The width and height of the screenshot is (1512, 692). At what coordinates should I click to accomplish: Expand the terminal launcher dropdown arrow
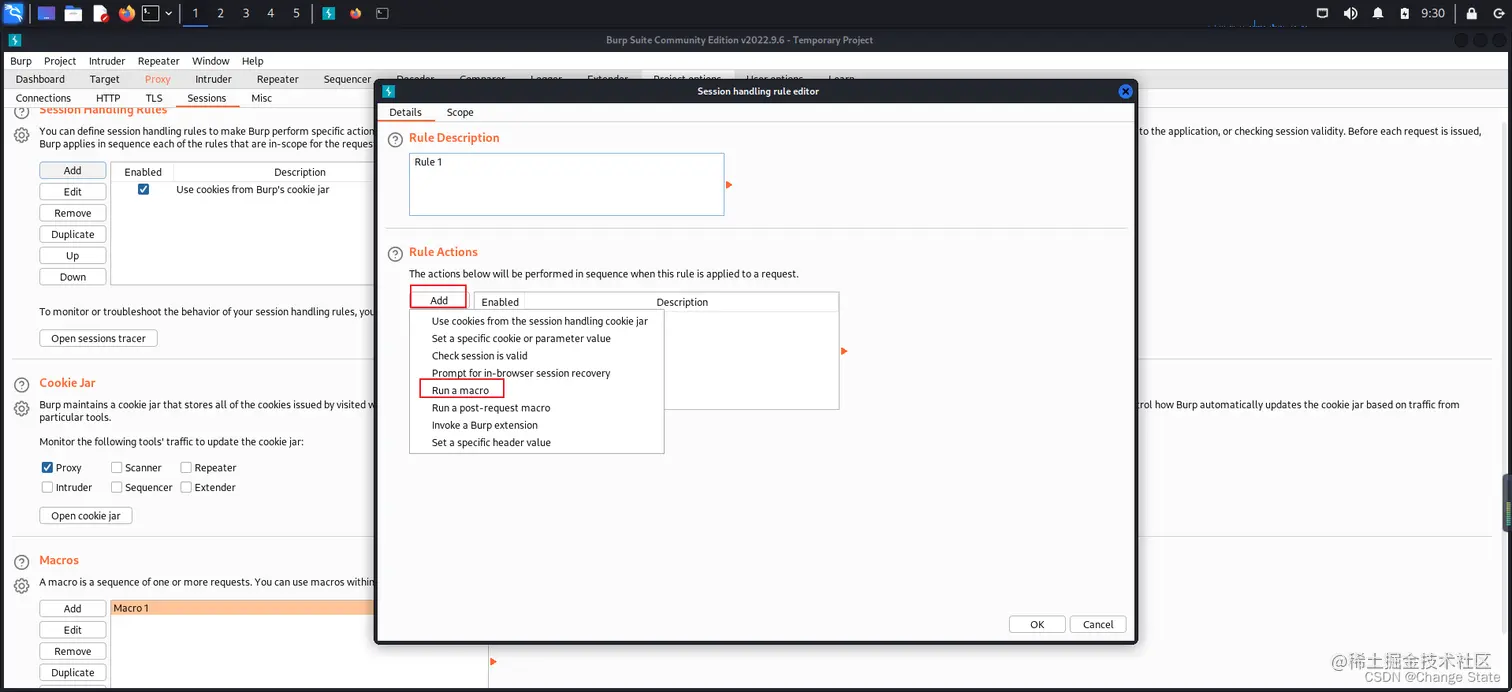pos(168,13)
